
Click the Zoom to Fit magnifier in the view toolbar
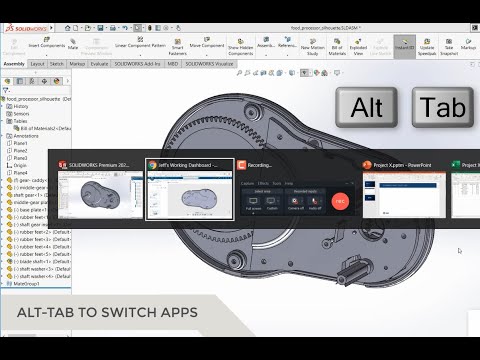point(239,73)
